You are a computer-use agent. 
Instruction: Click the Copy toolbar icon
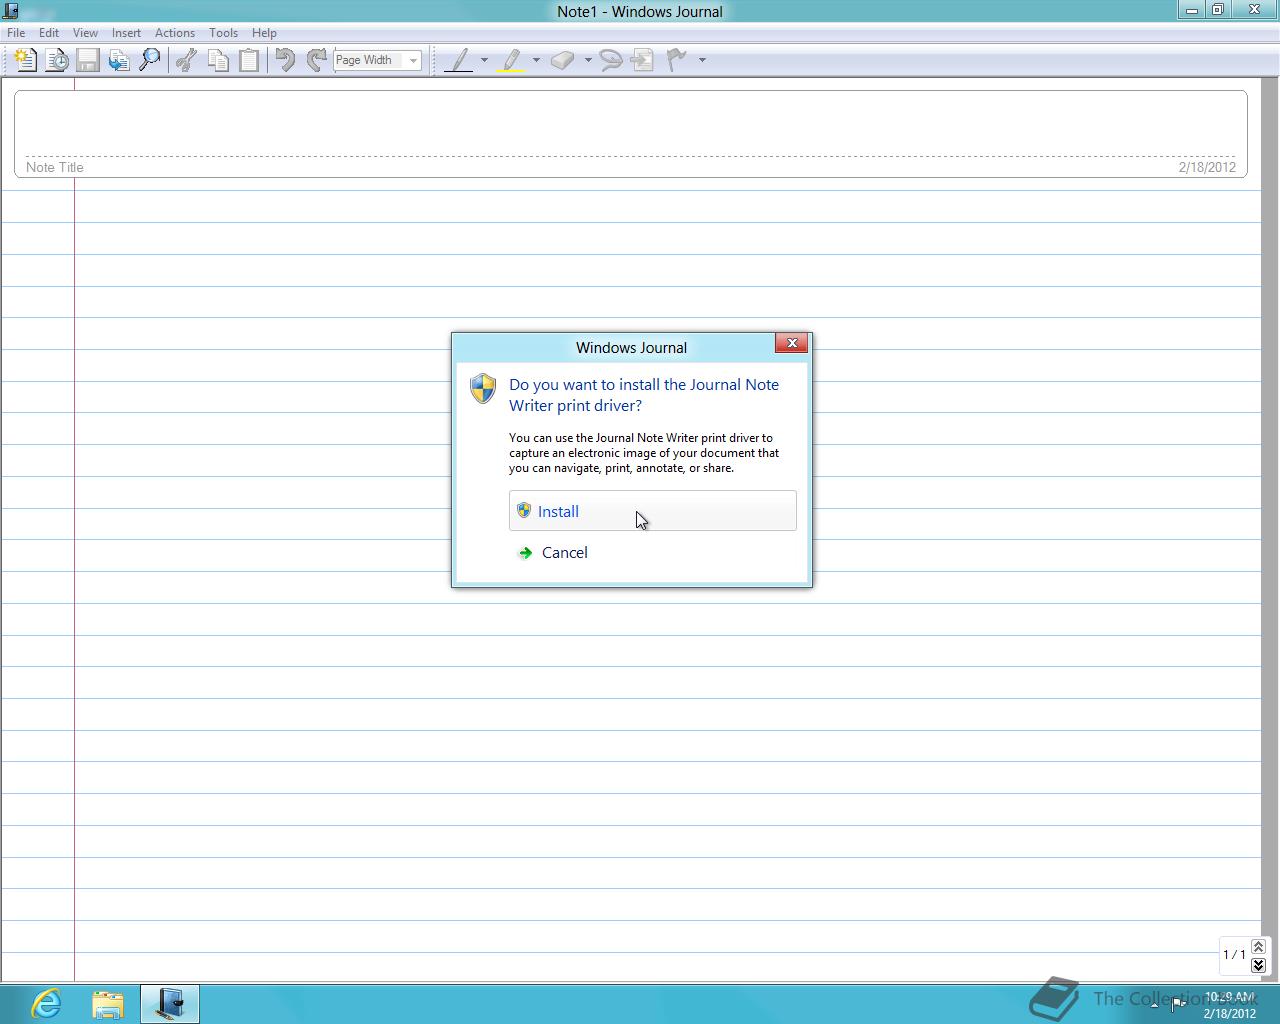217,60
